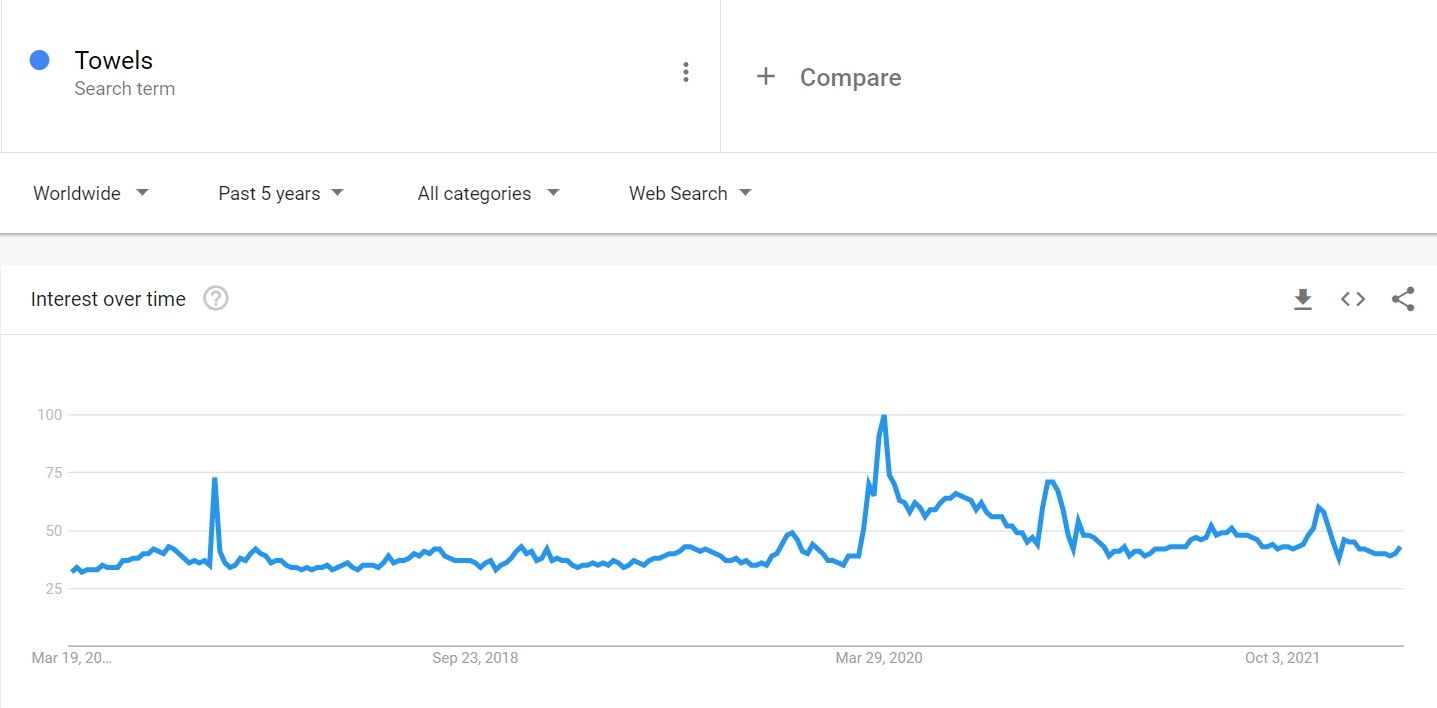Click the peak point near Mar 29, 2020
This screenshot has height=708, width=1437.
pyautogui.click(x=884, y=414)
